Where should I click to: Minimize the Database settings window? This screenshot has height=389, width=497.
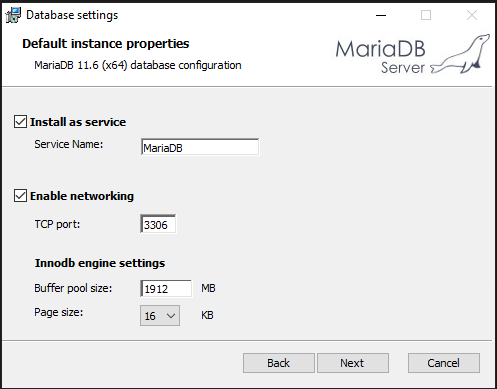[381, 15]
